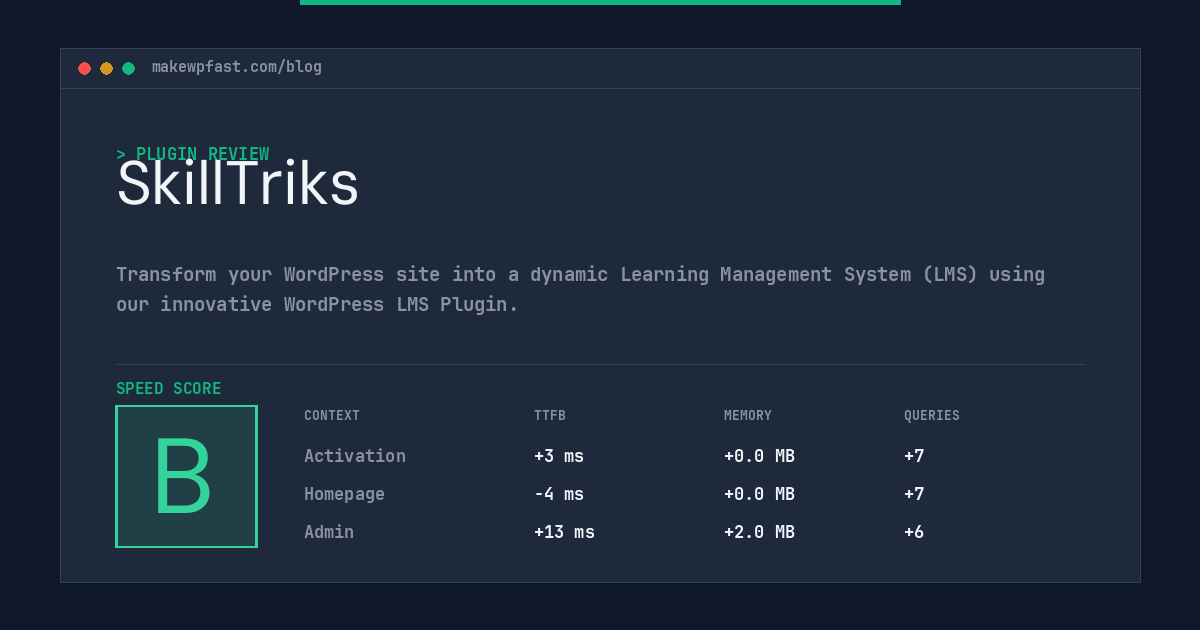Click Admin memory value '+2.0 MB'
Screen dimensions: 1200x630
[x=759, y=532]
